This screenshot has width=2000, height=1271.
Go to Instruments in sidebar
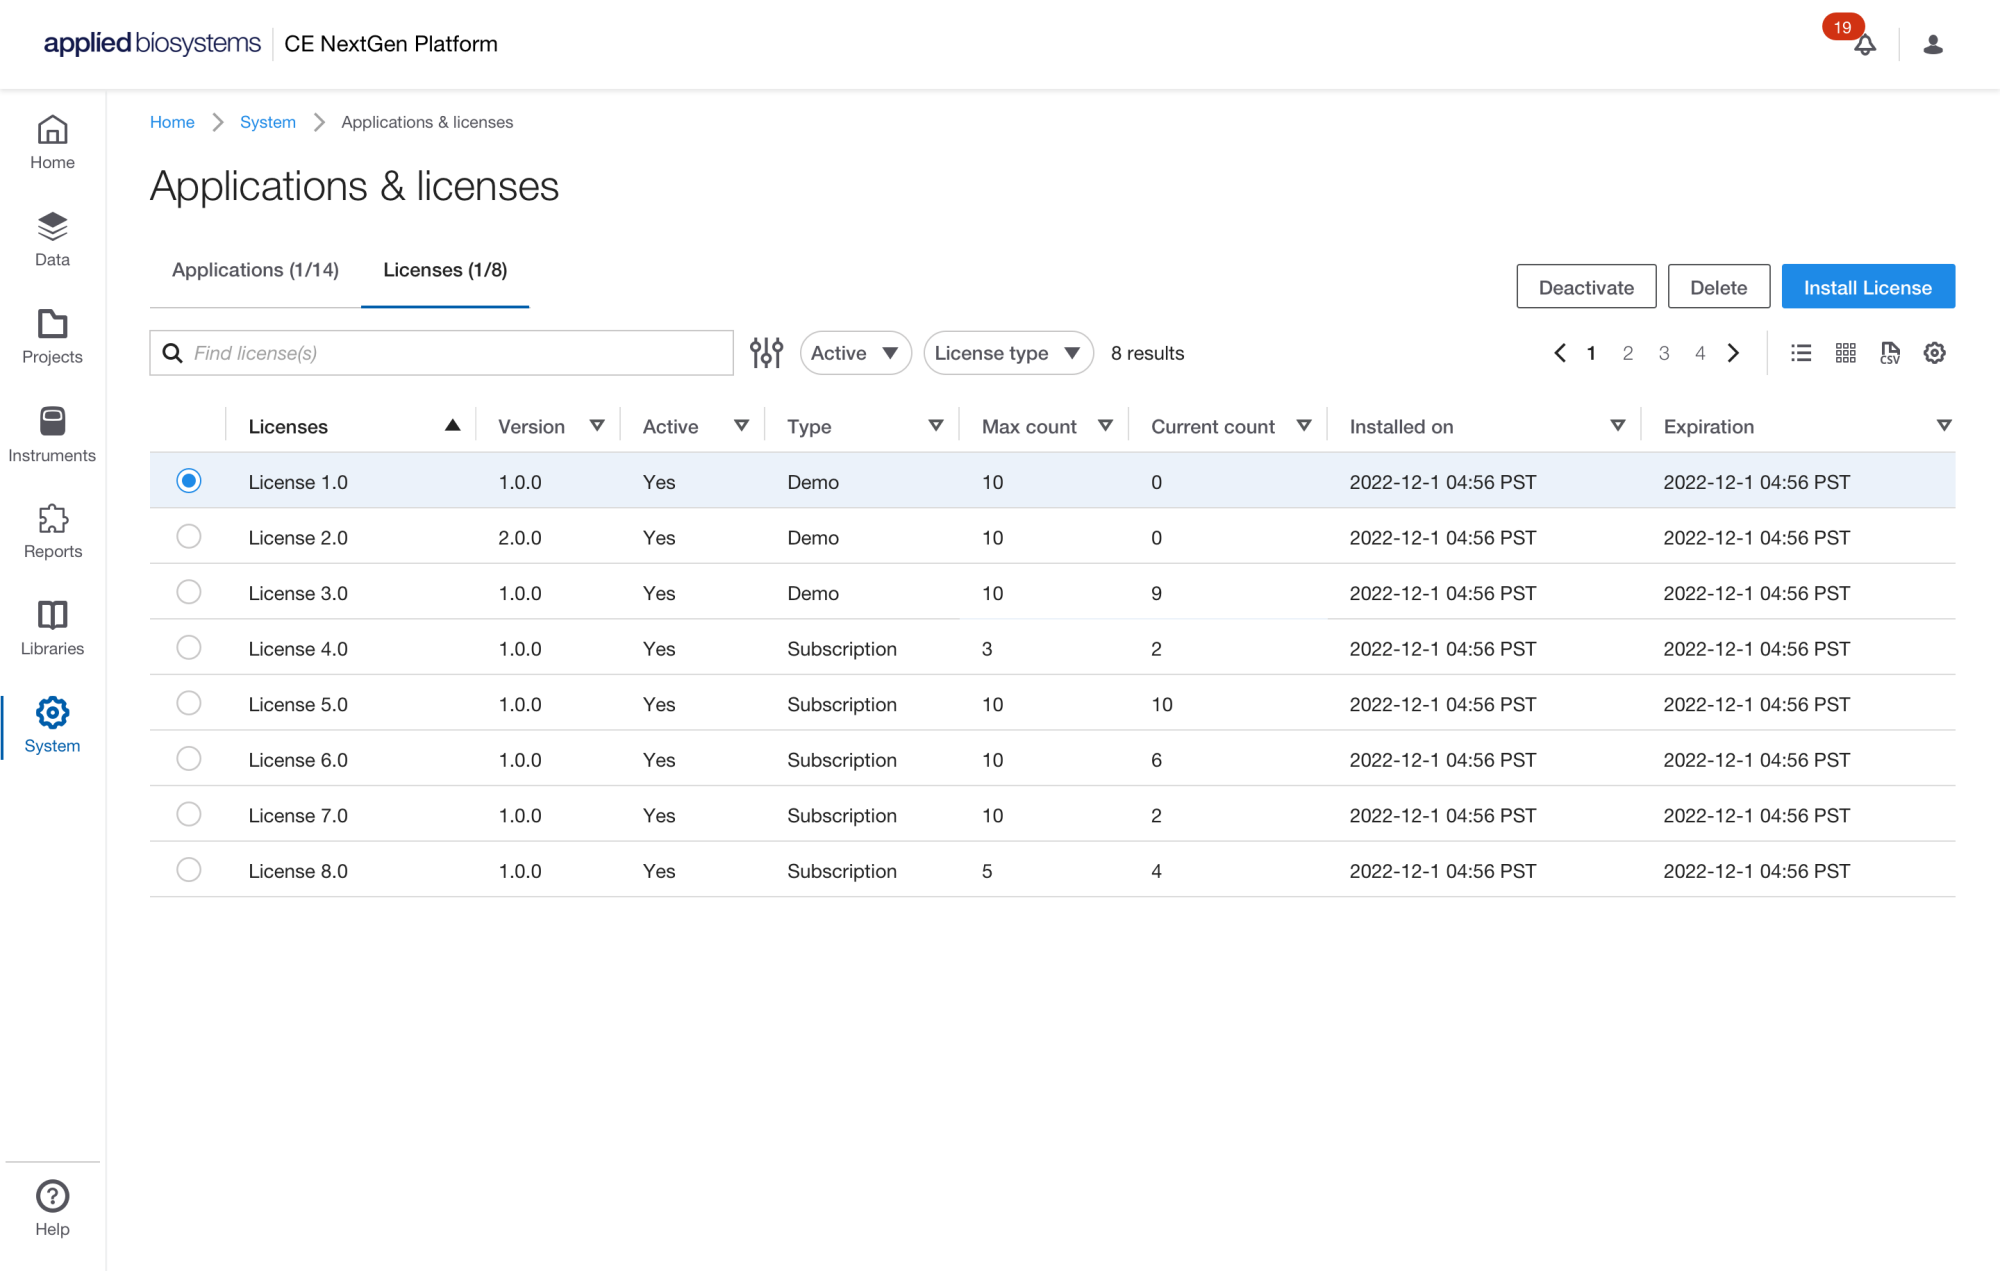[52, 434]
